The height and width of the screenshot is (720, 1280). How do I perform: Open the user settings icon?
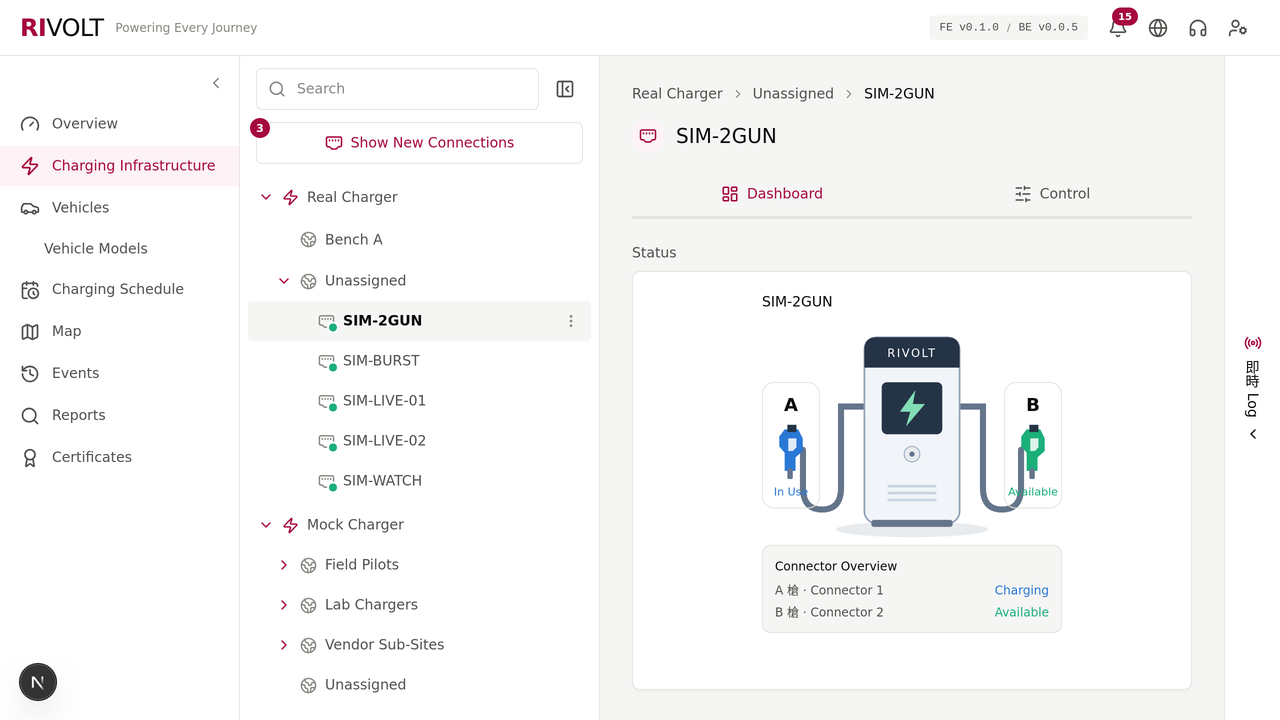[x=1238, y=28]
